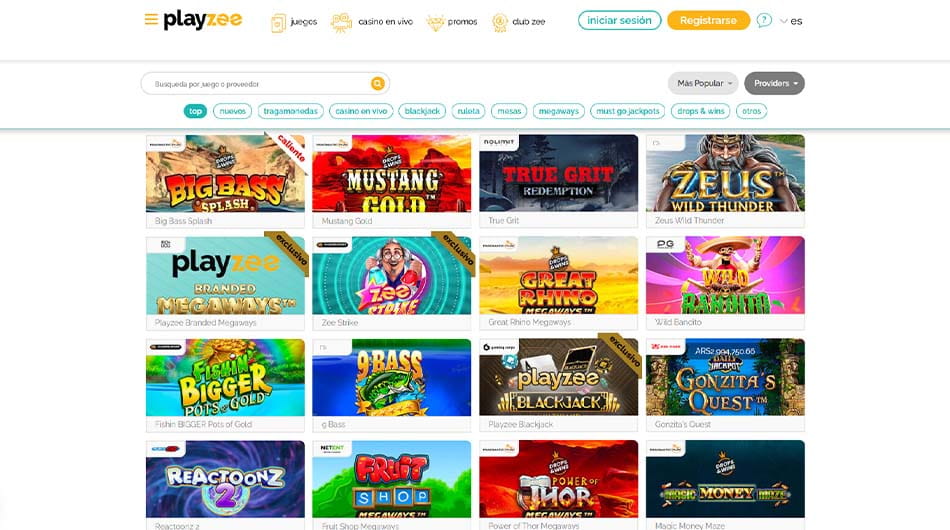The image size is (950, 530).
Task: Expand the Más Popular sort dropdown
Action: tap(703, 83)
